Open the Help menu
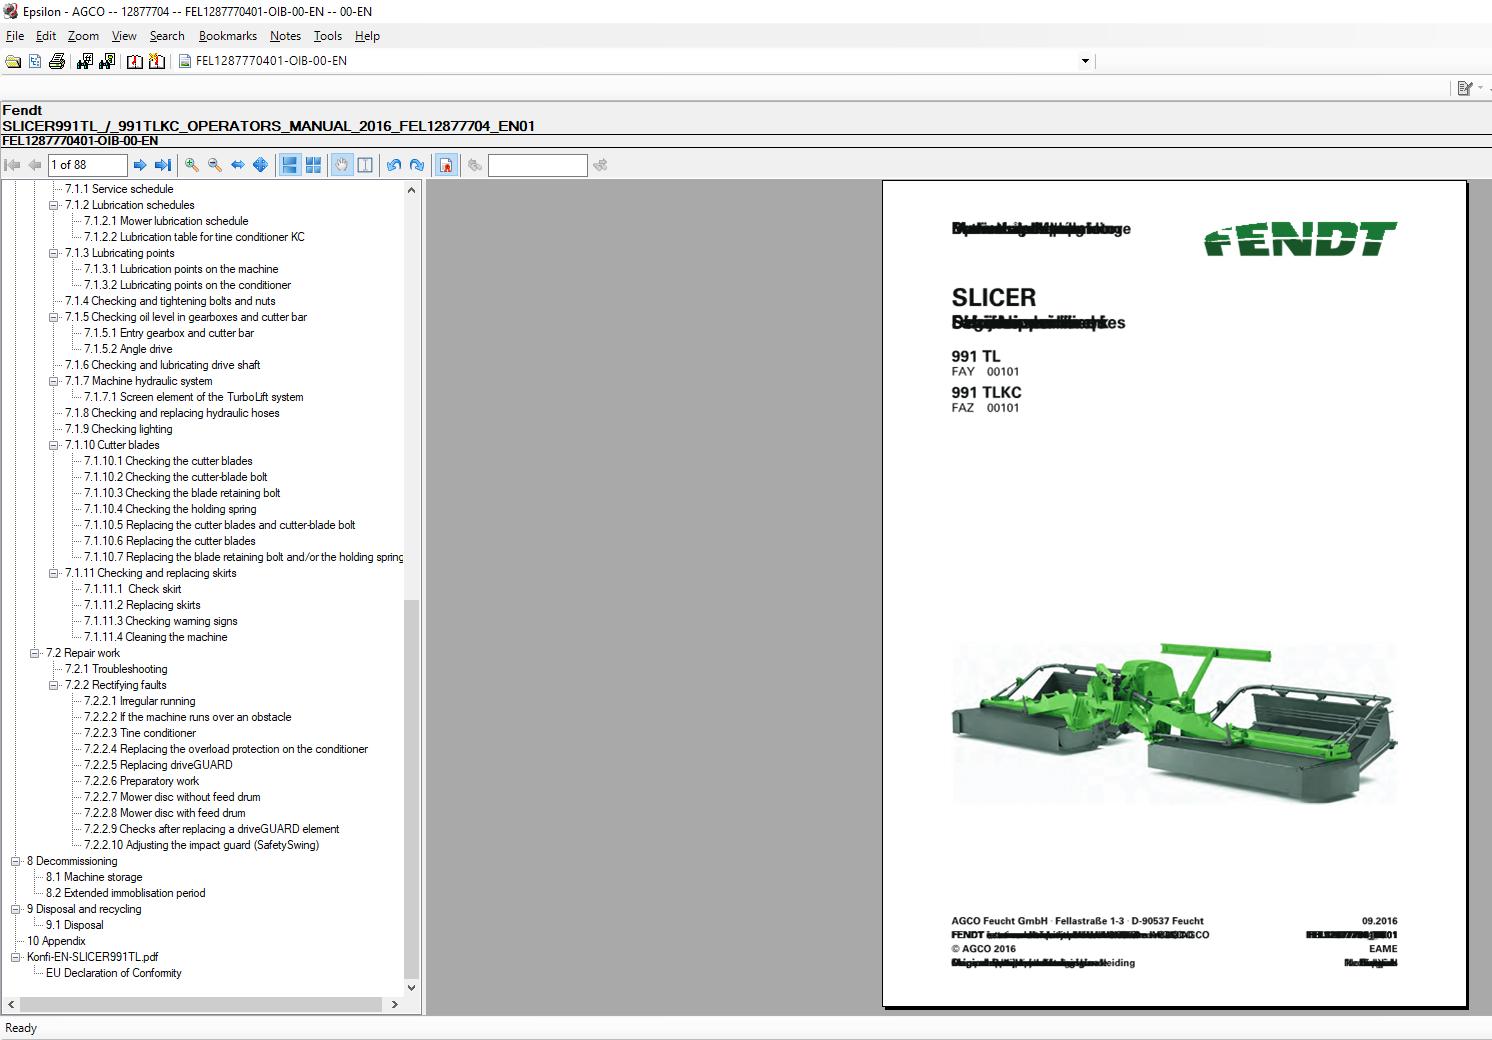 coord(367,36)
